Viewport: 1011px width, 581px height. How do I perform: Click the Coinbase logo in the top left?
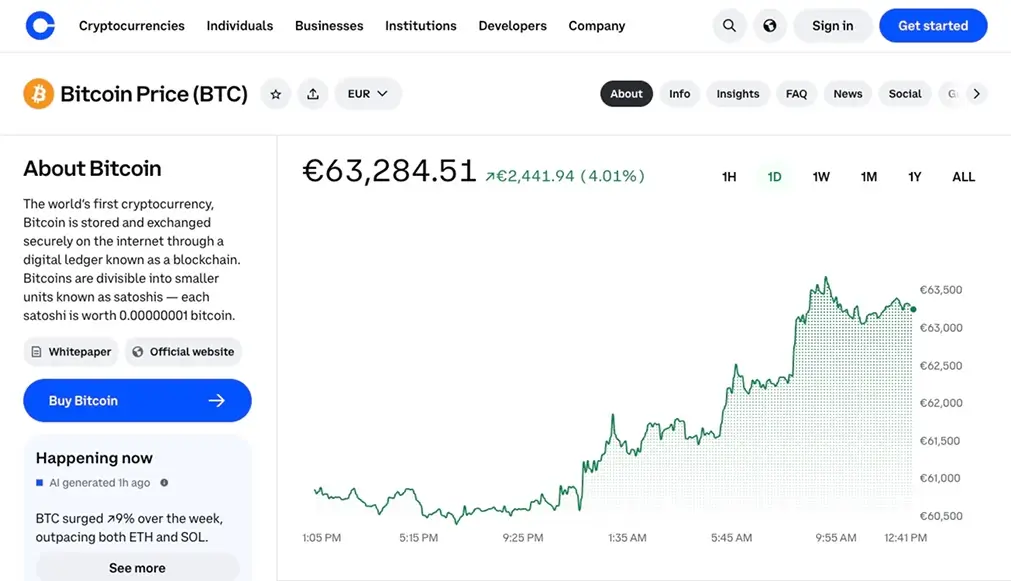(x=39, y=25)
